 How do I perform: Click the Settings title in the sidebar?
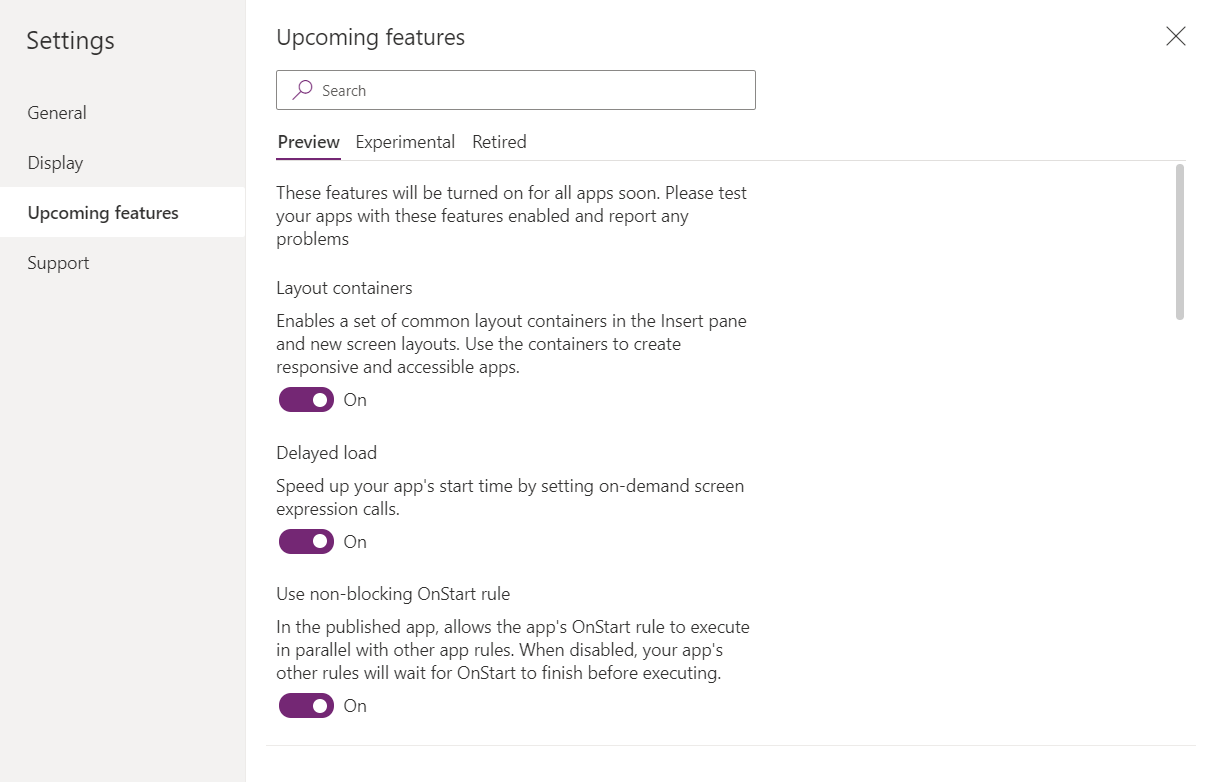(x=70, y=41)
